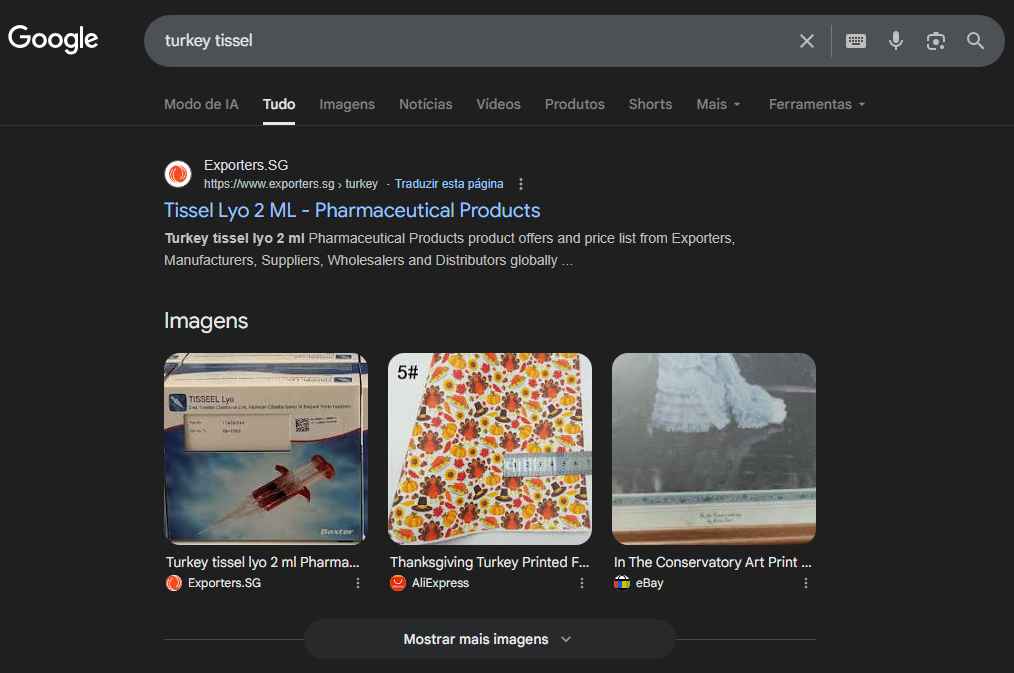
Task: Open Tissel Lyo 2 ML result link
Action: pyautogui.click(x=352, y=210)
